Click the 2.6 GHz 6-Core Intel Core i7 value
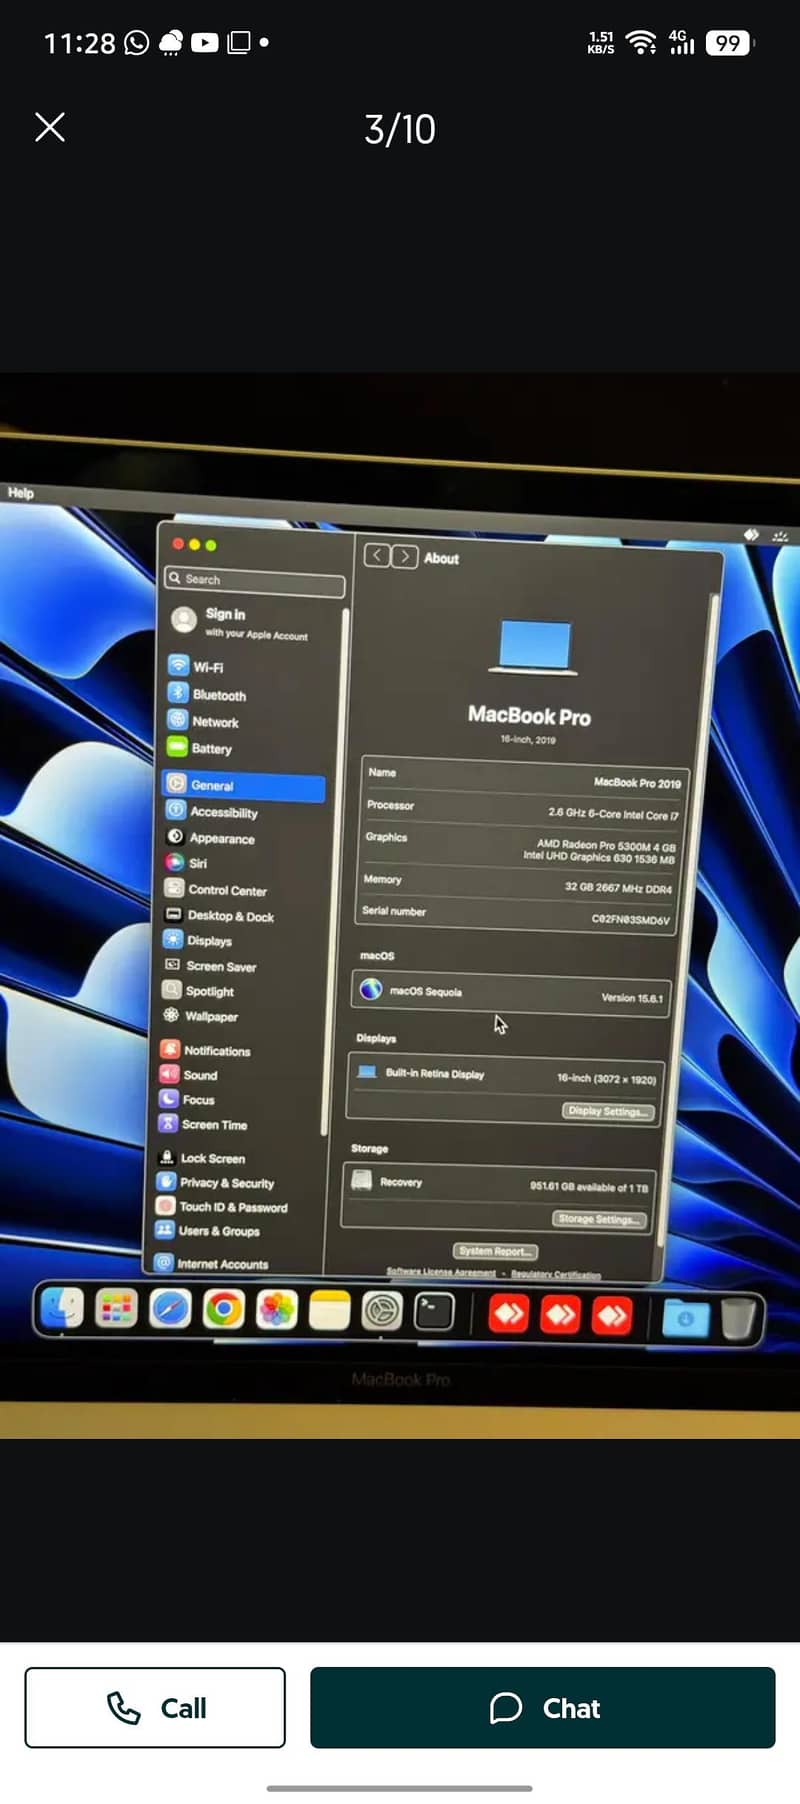 (613, 814)
